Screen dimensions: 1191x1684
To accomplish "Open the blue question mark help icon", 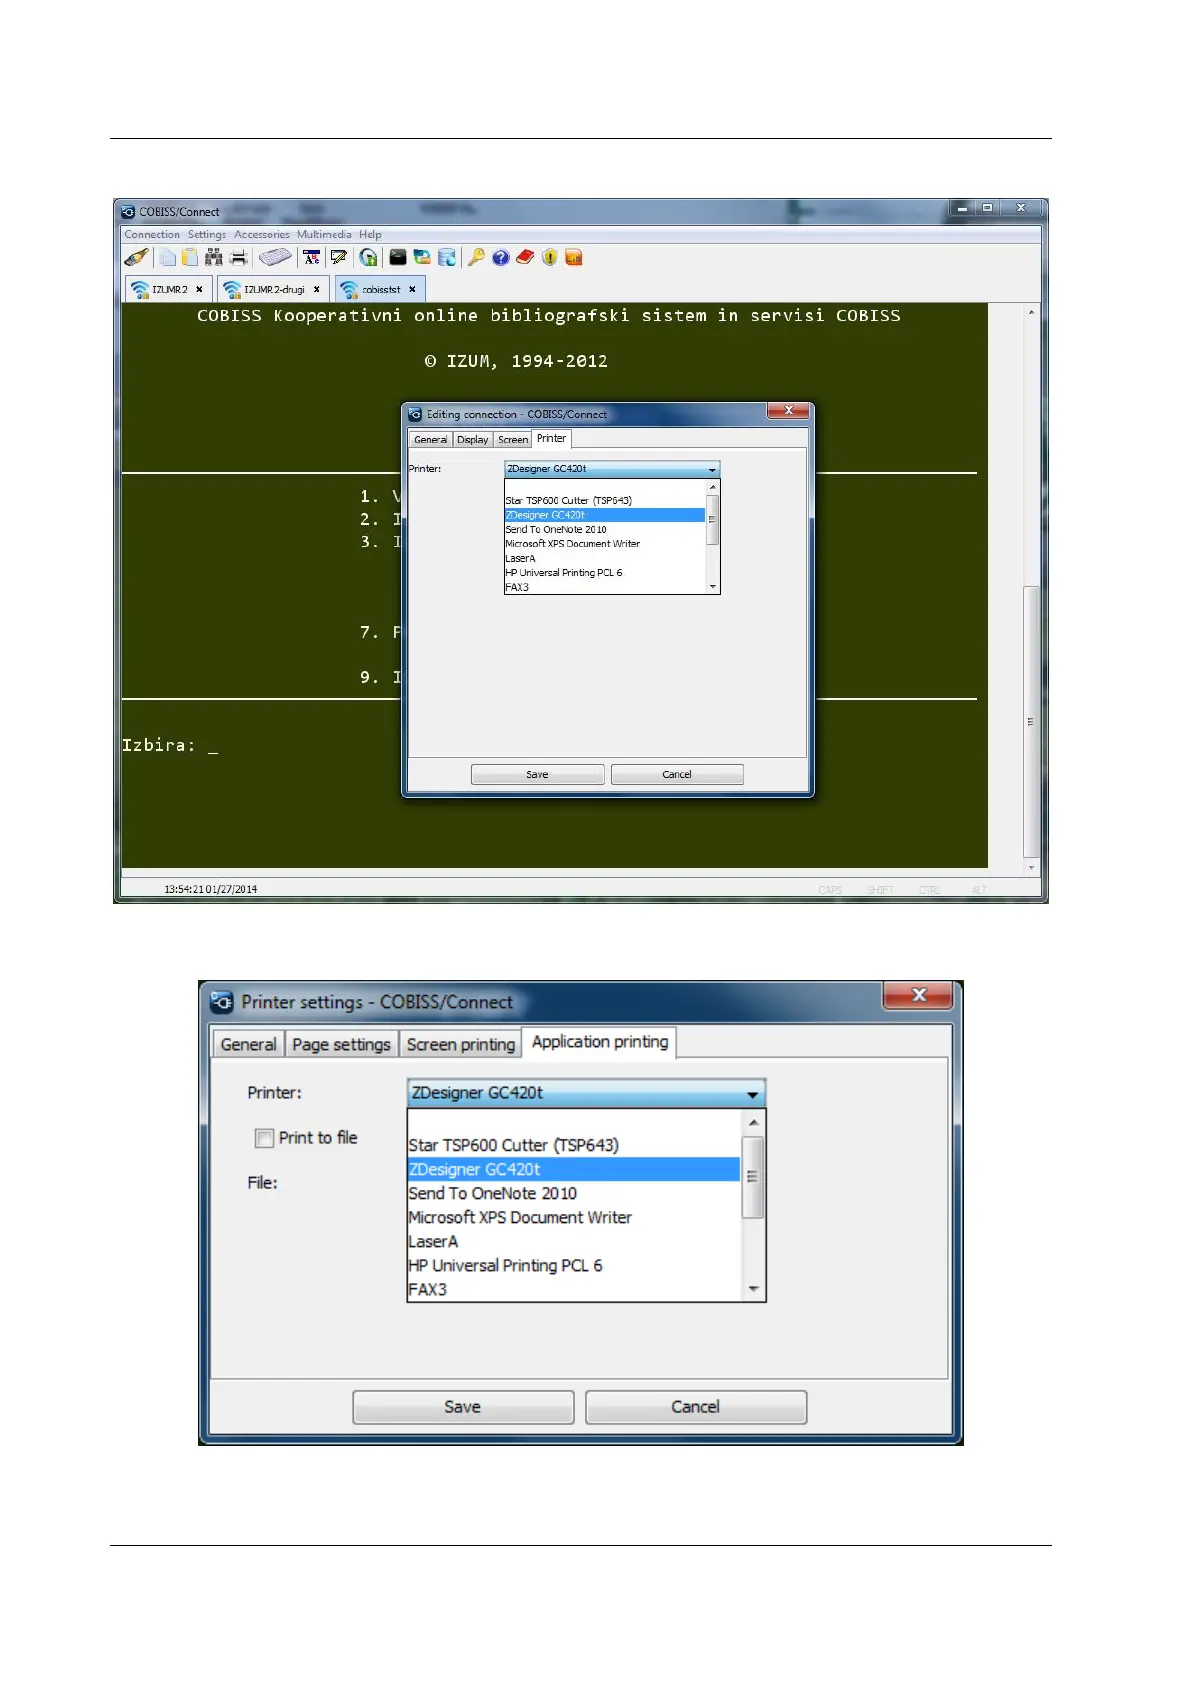I will pos(501,258).
